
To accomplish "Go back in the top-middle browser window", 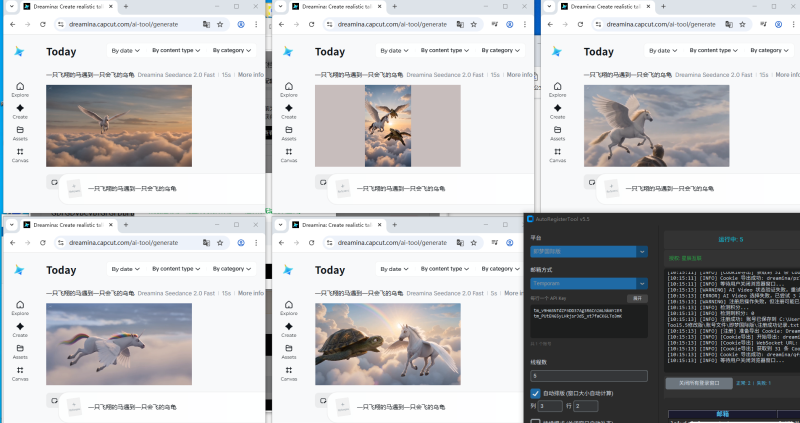I will [x=281, y=24].
